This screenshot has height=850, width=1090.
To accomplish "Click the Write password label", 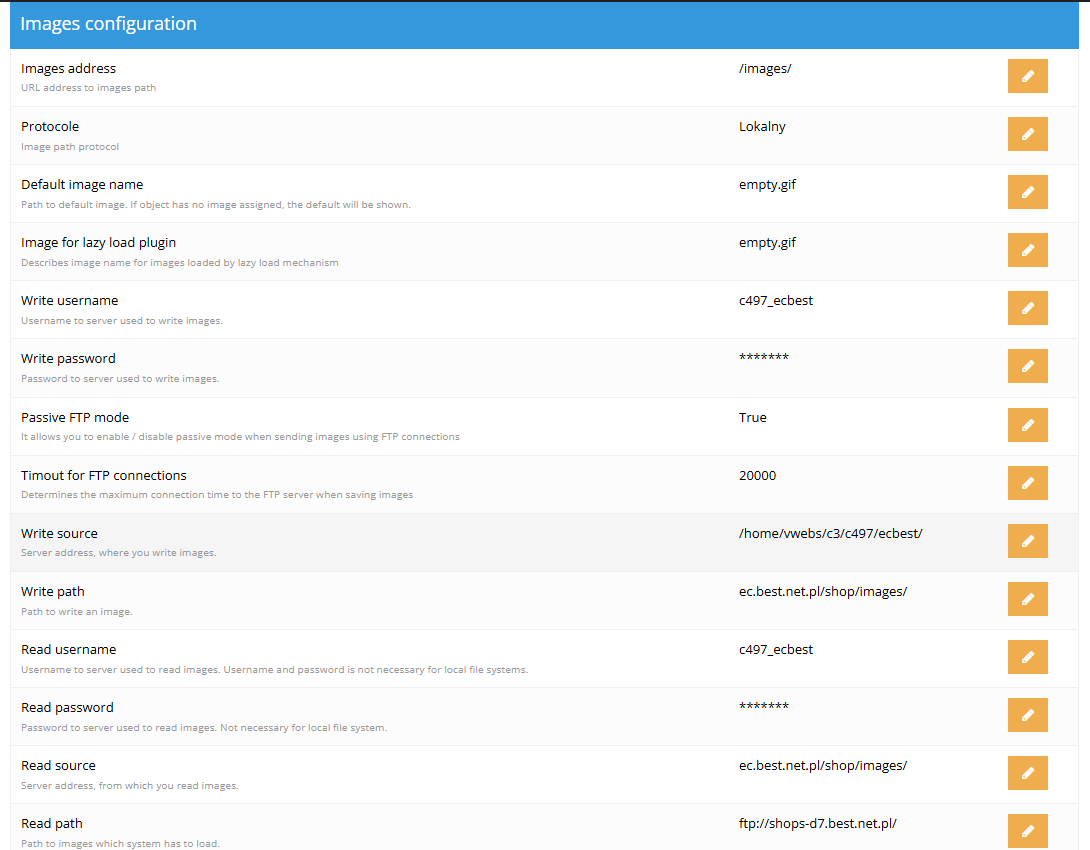I will (x=68, y=359).
